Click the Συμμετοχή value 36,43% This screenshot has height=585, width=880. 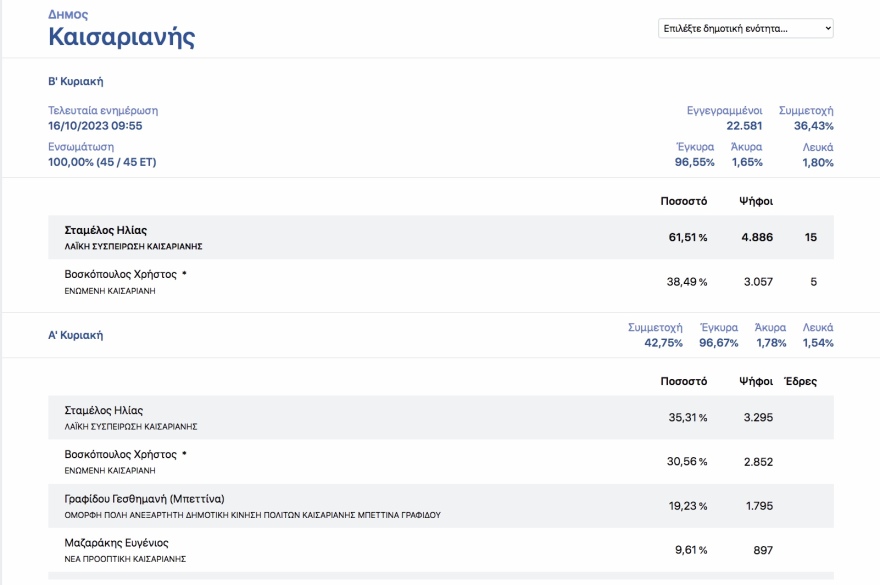click(813, 126)
